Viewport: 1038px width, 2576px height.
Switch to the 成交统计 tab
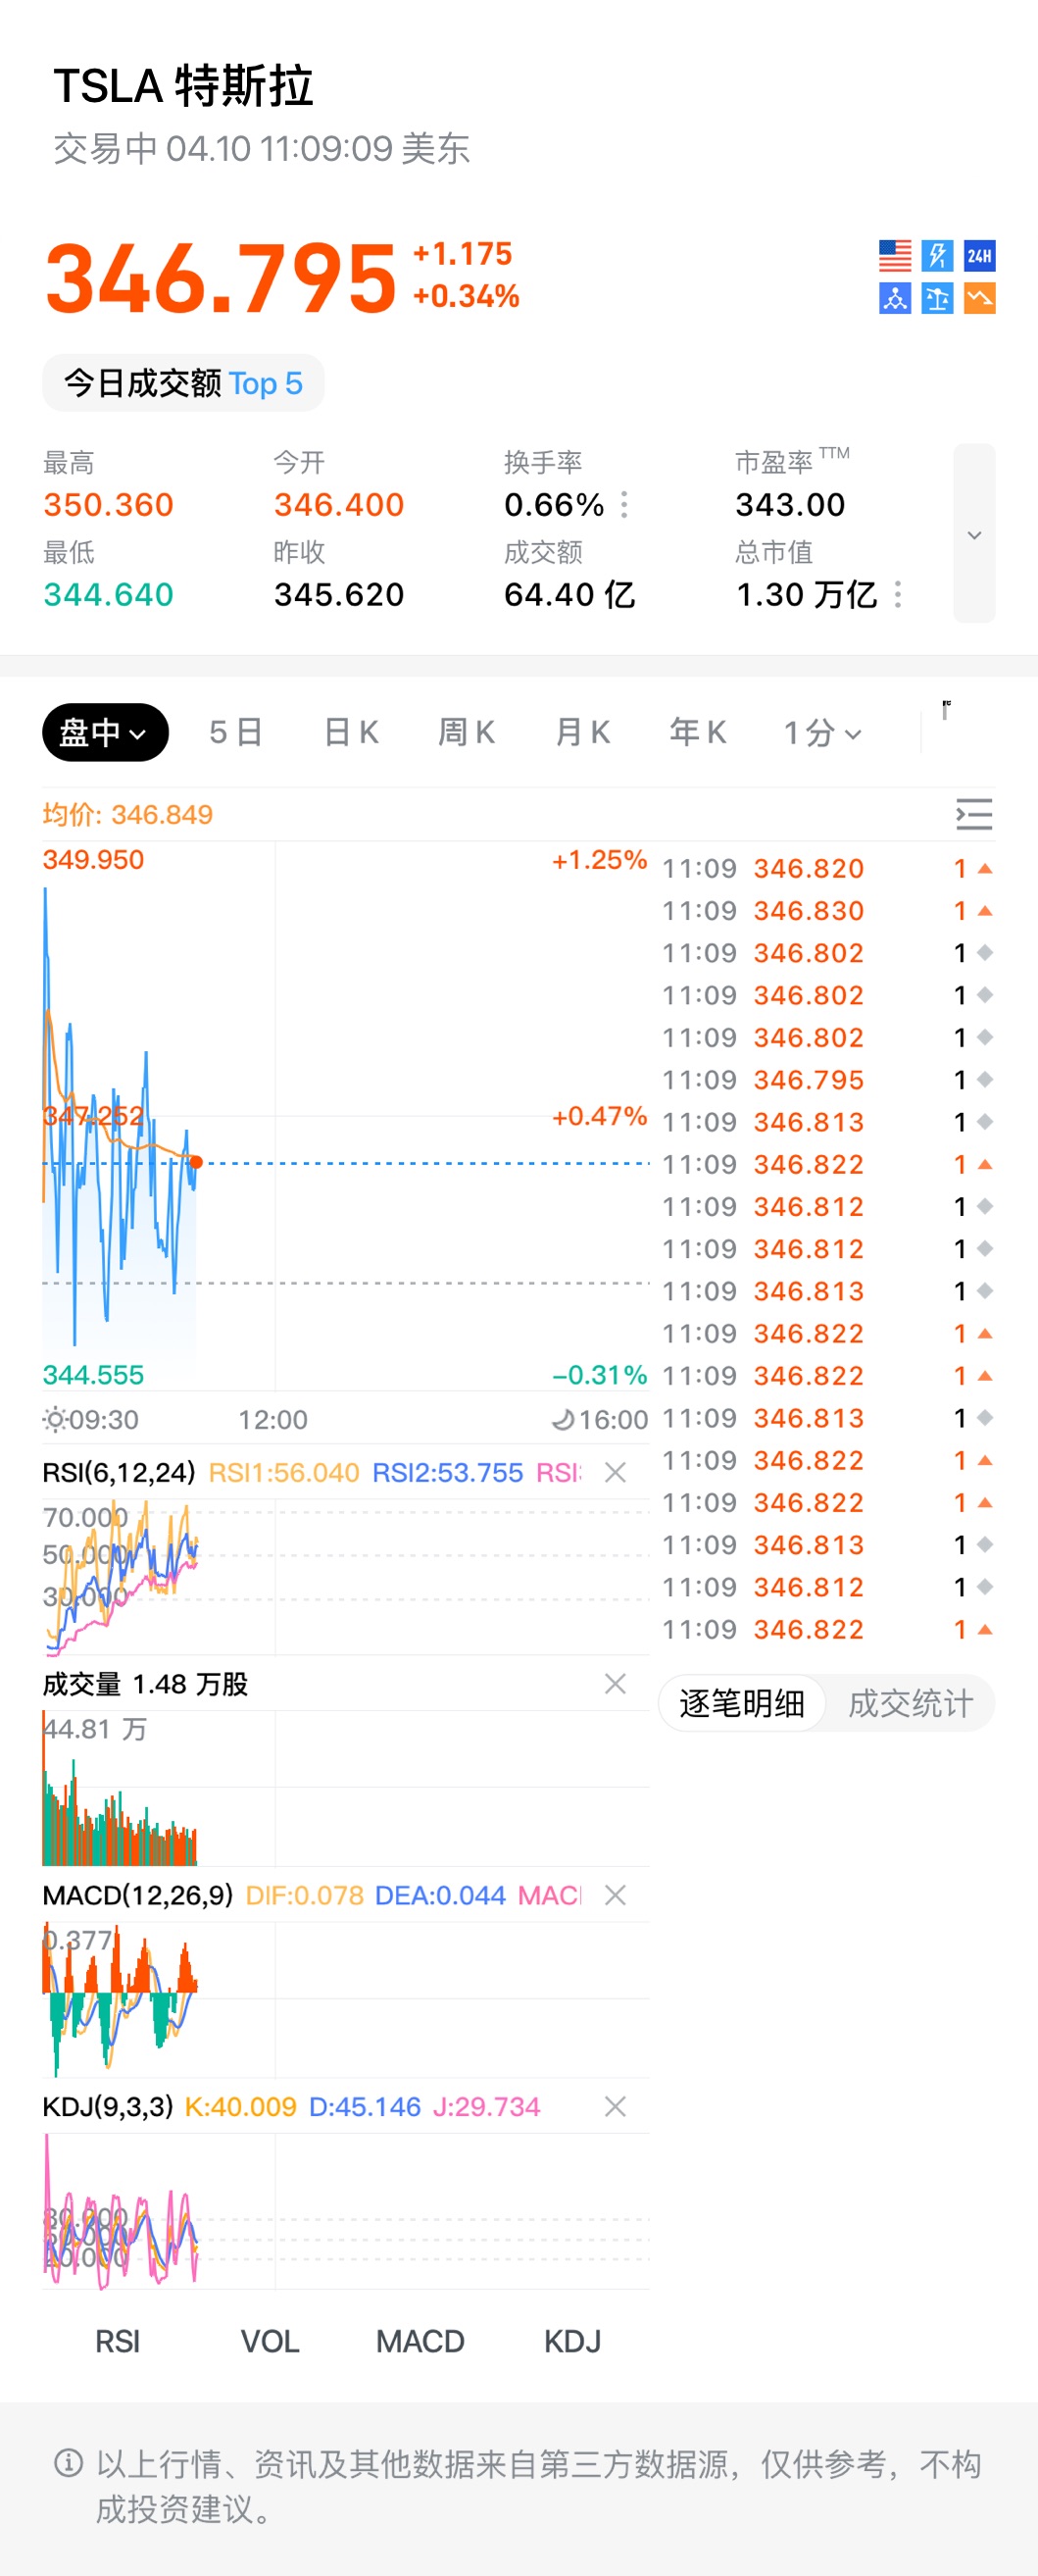[x=910, y=1703]
